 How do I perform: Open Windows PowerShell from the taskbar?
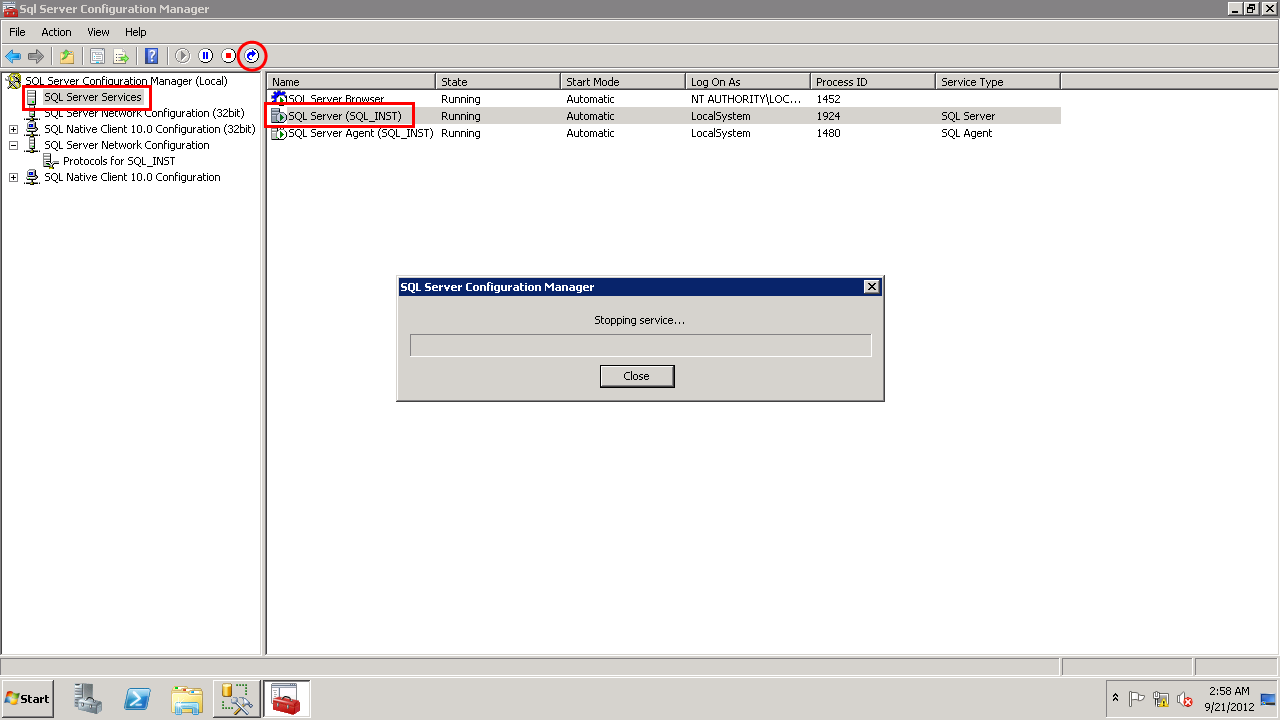138,699
